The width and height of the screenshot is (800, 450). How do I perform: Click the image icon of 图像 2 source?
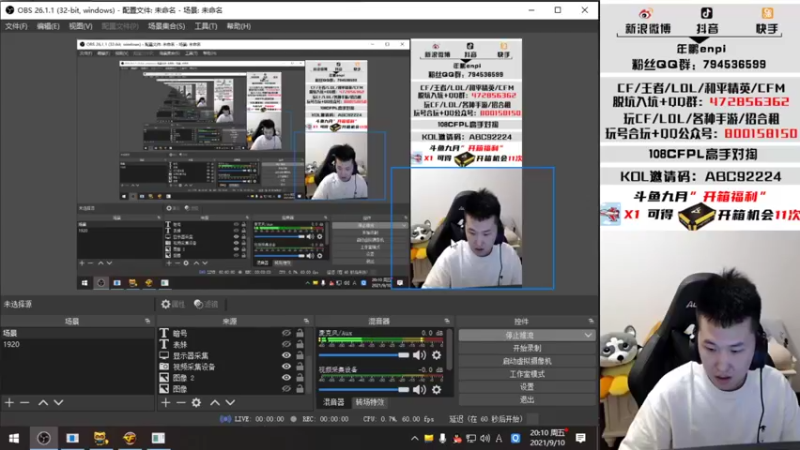click(164, 378)
